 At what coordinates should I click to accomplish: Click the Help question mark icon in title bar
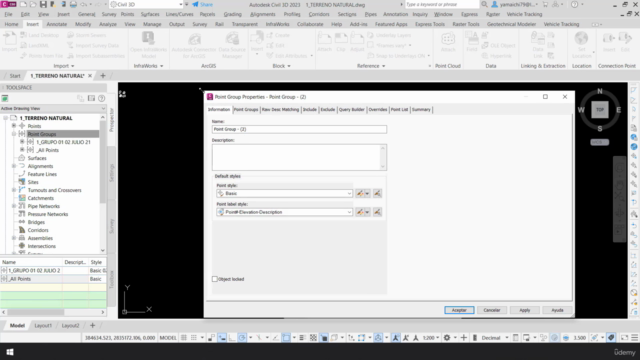point(574,4)
